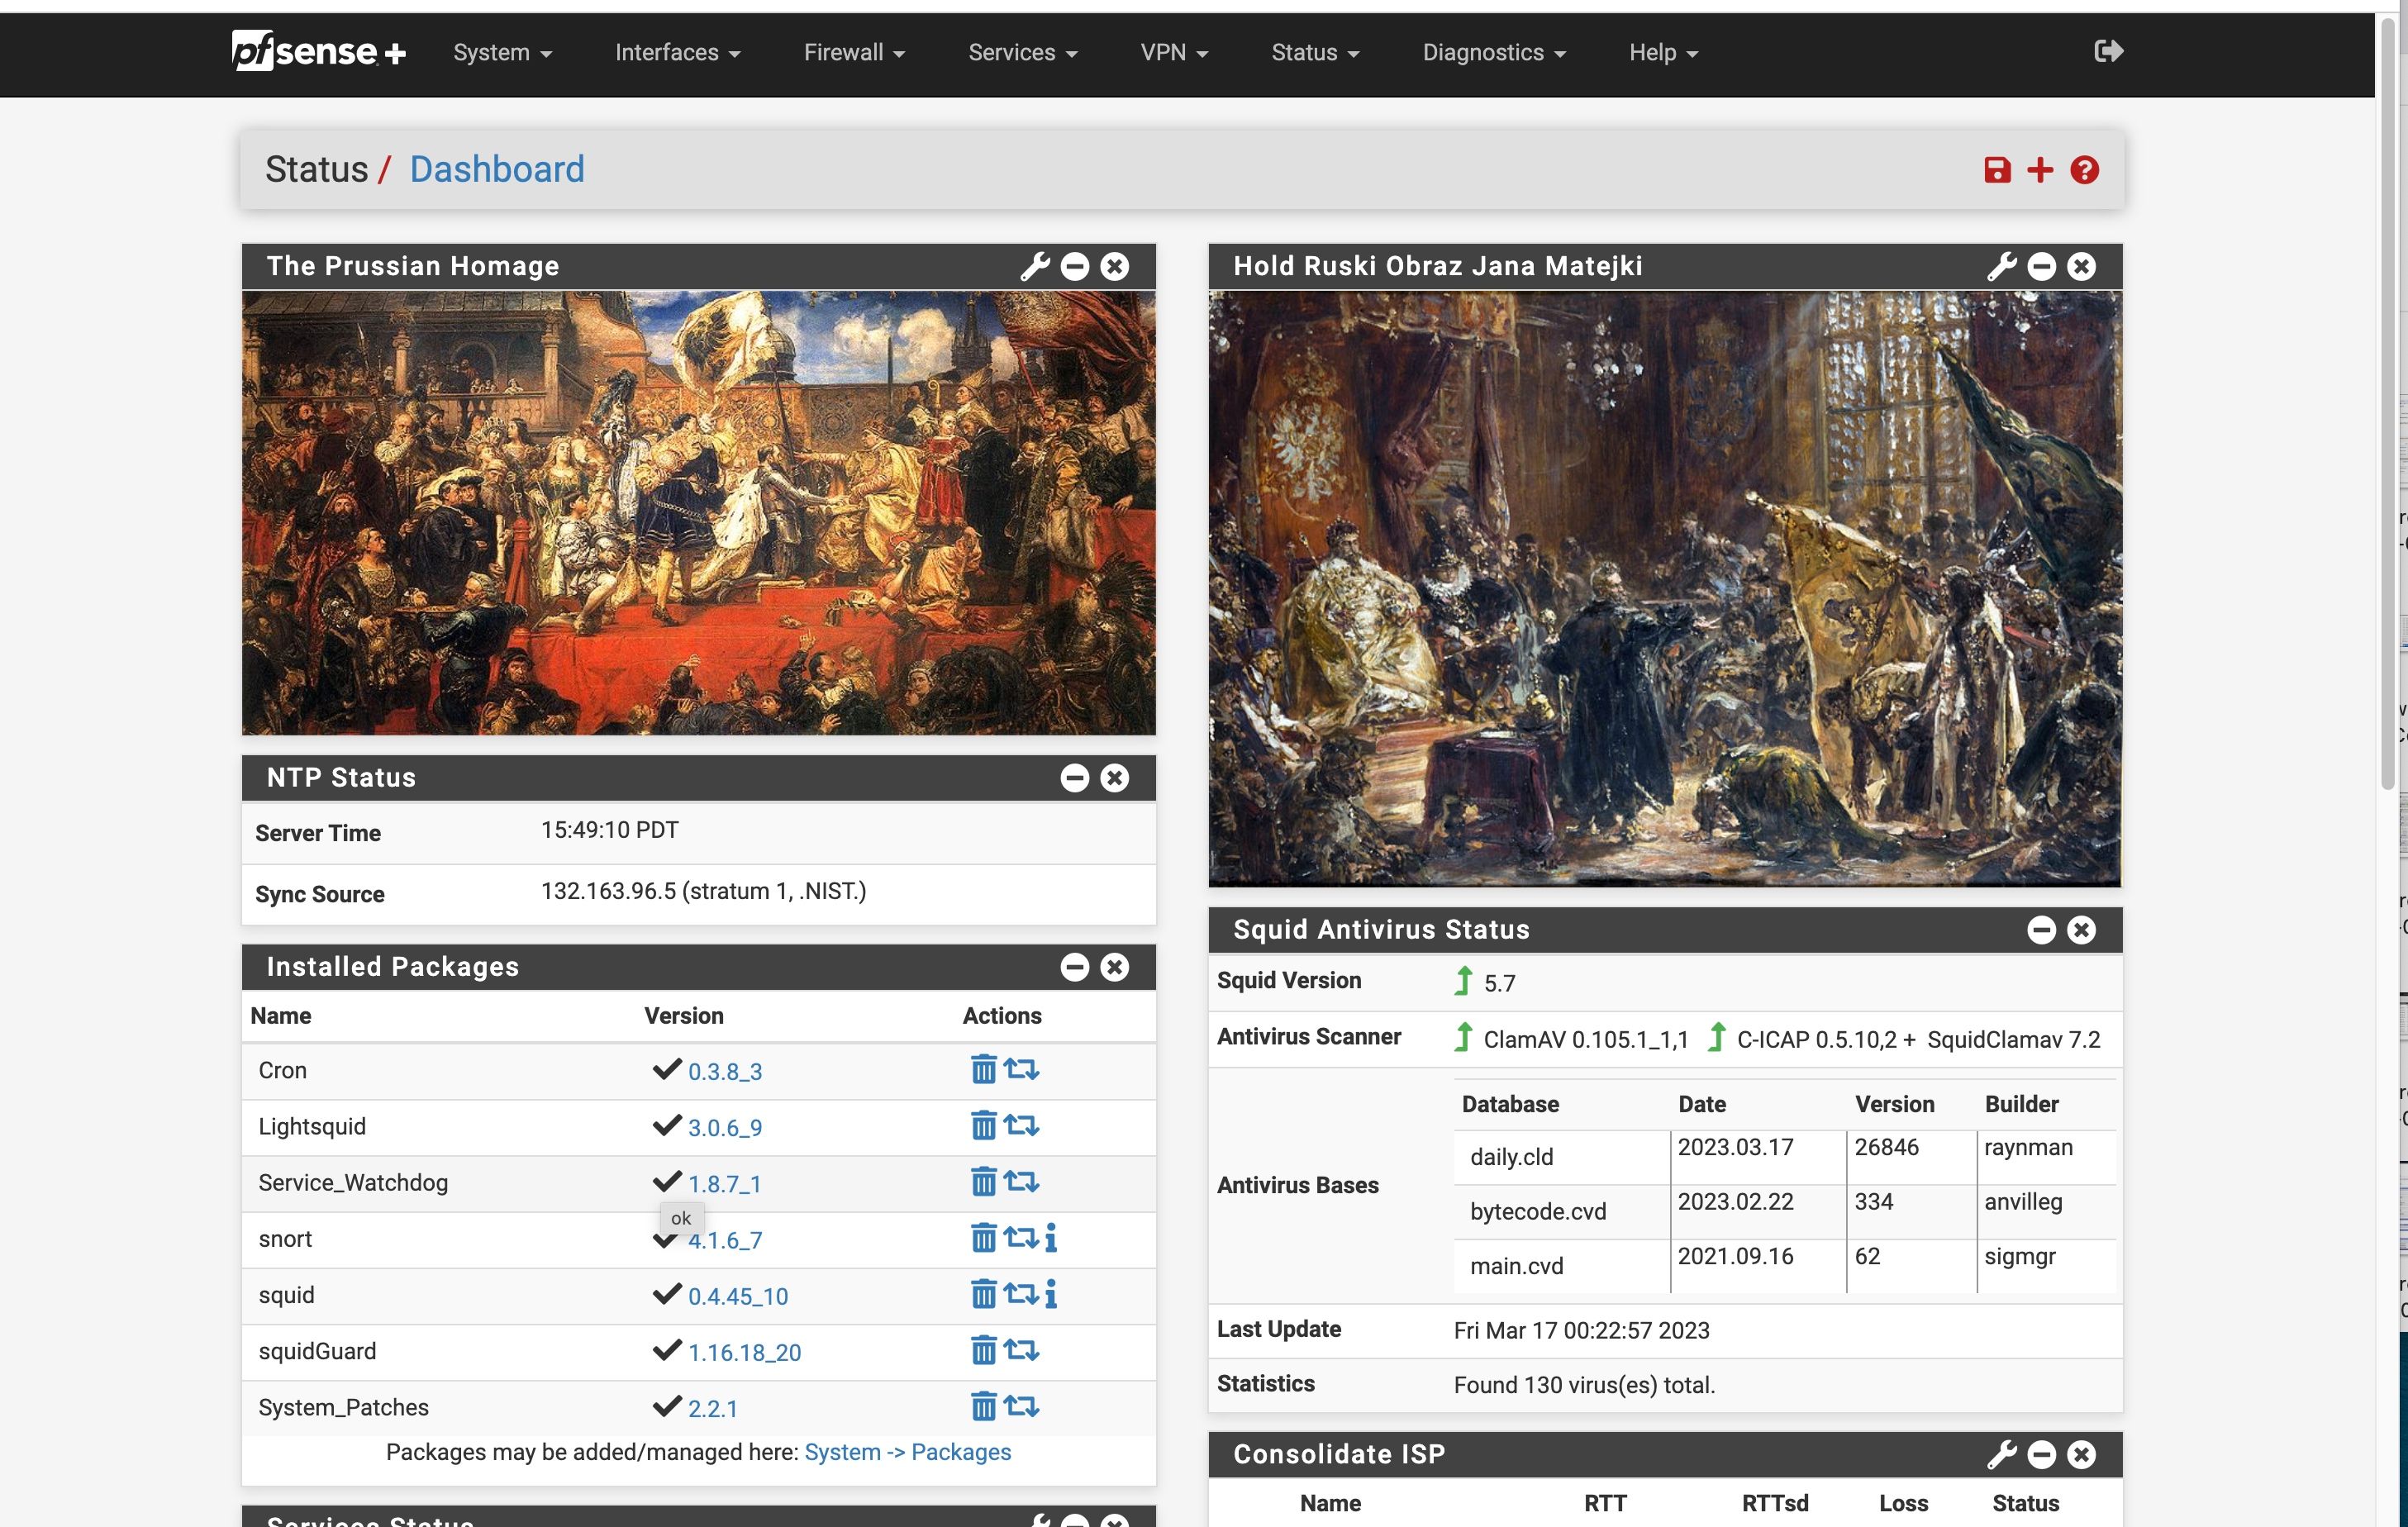Click the main.cvd database row

click(1785, 1266)
